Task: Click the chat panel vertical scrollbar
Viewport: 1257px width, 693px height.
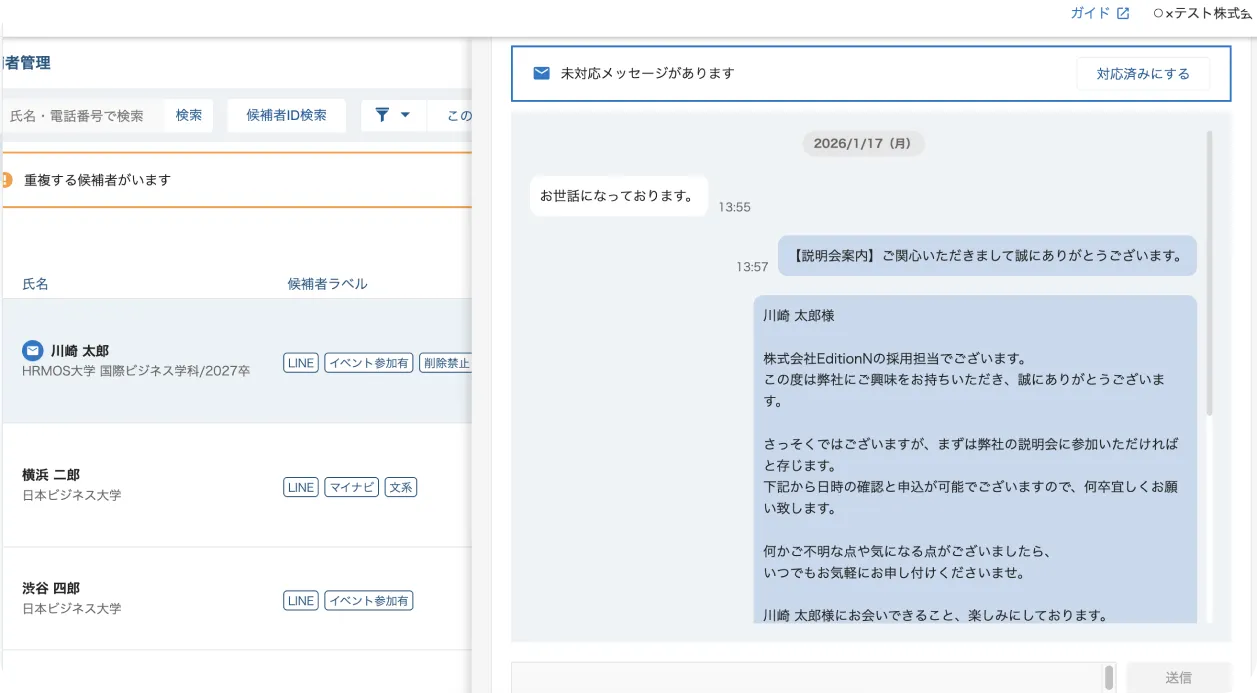Action: coord(1209,273)
